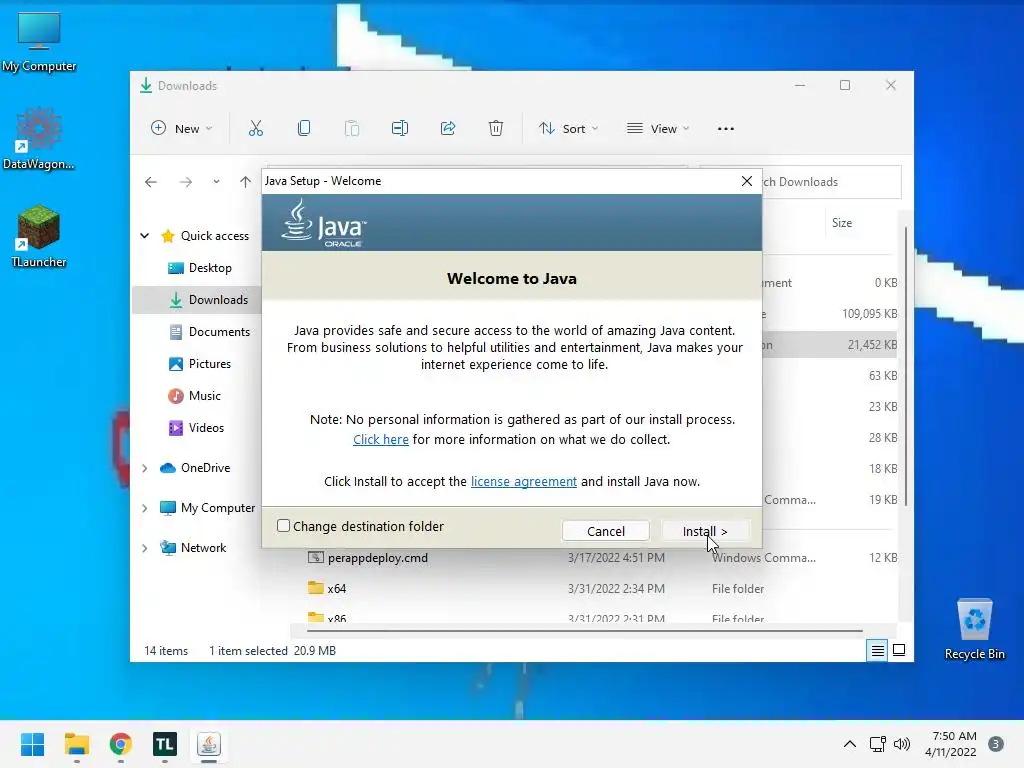Image resolution: width=1024 pixels, height=768 pixels.
Task: Open the license agreement link
Action: (523, 481)
